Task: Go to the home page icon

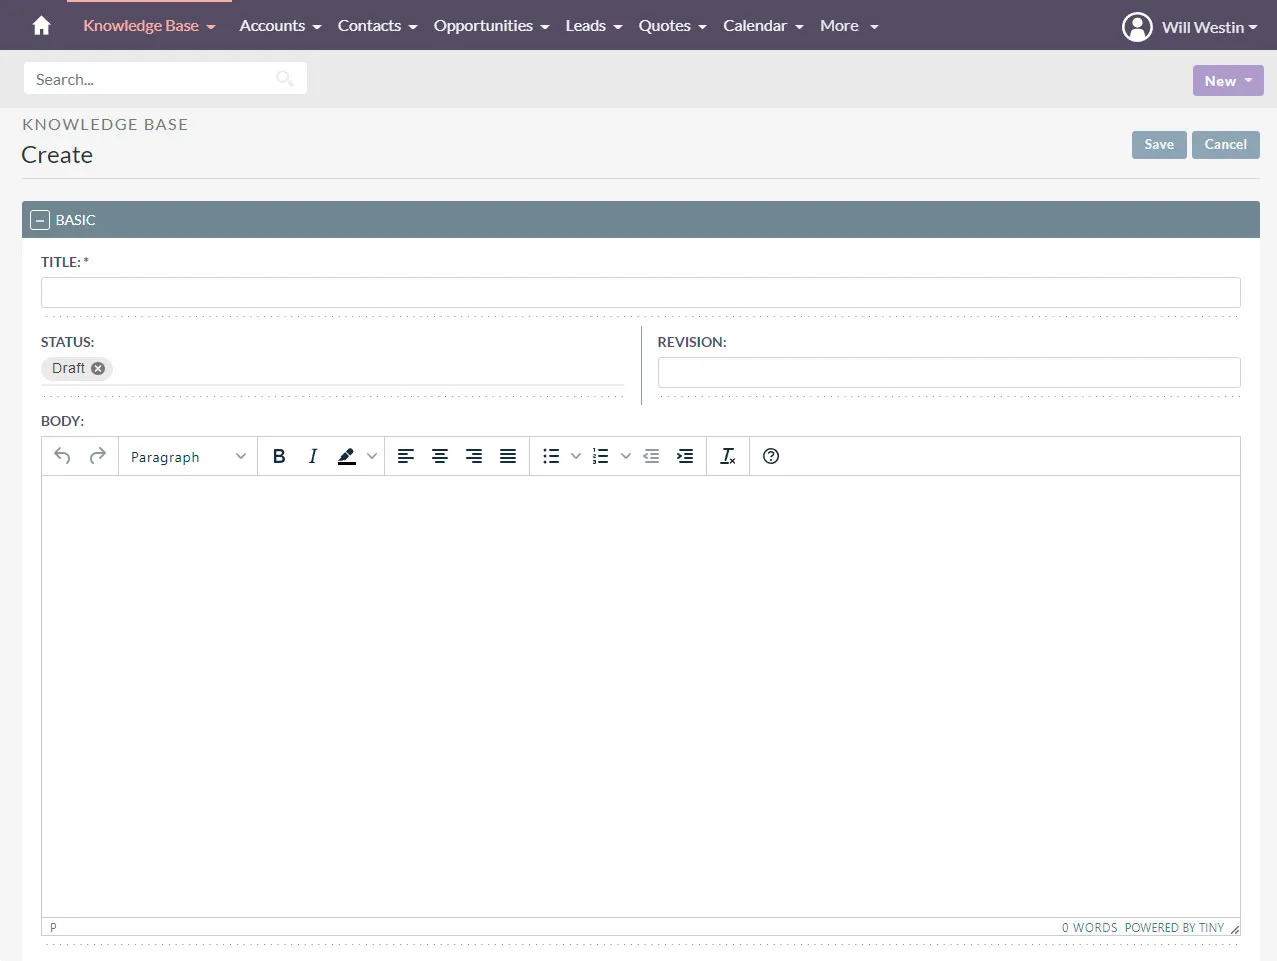Action: click(x=41, y=26)
